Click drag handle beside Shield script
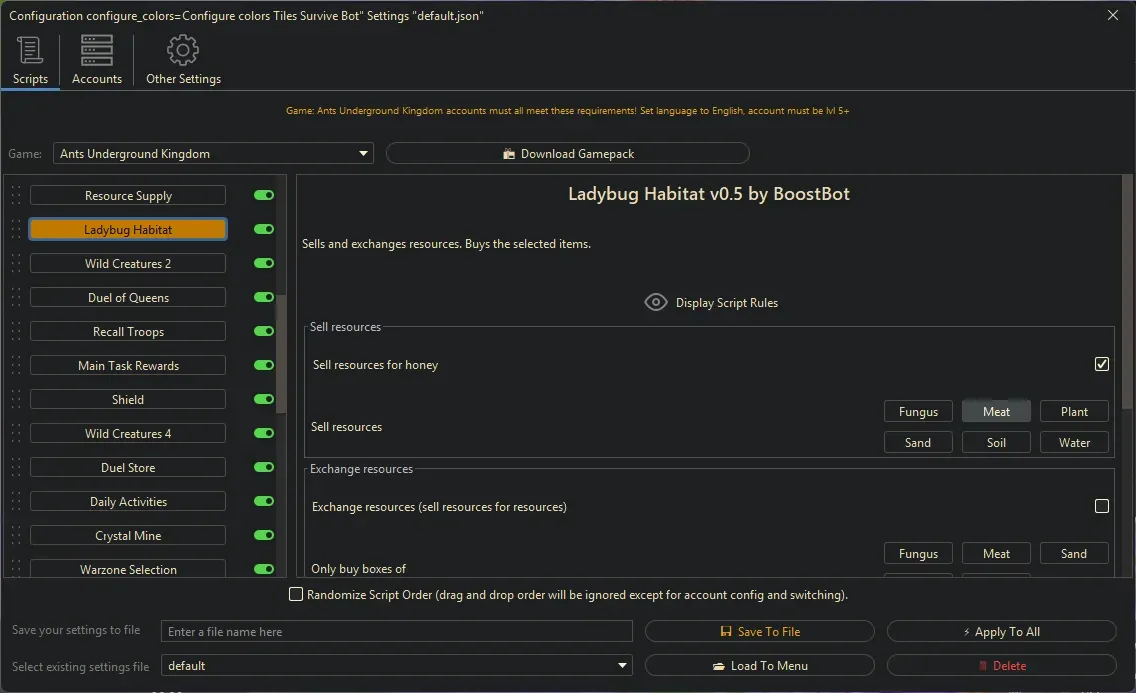Screen dimensions: 1136x693 [16, 400]
